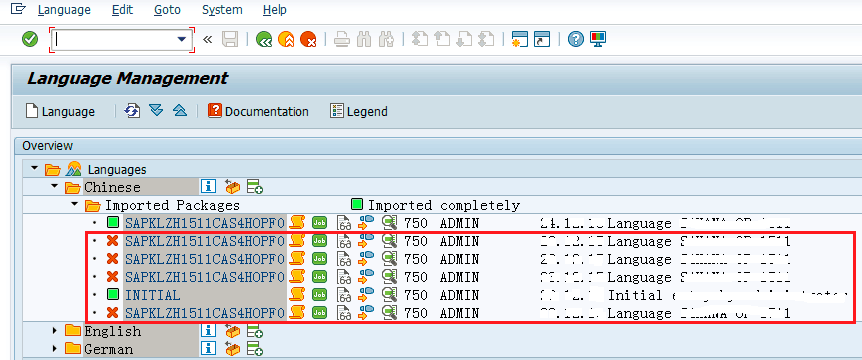Open the Language menu
Image resolution: width=862 pixels, height=360 pixels.
(x=64, y=10)
